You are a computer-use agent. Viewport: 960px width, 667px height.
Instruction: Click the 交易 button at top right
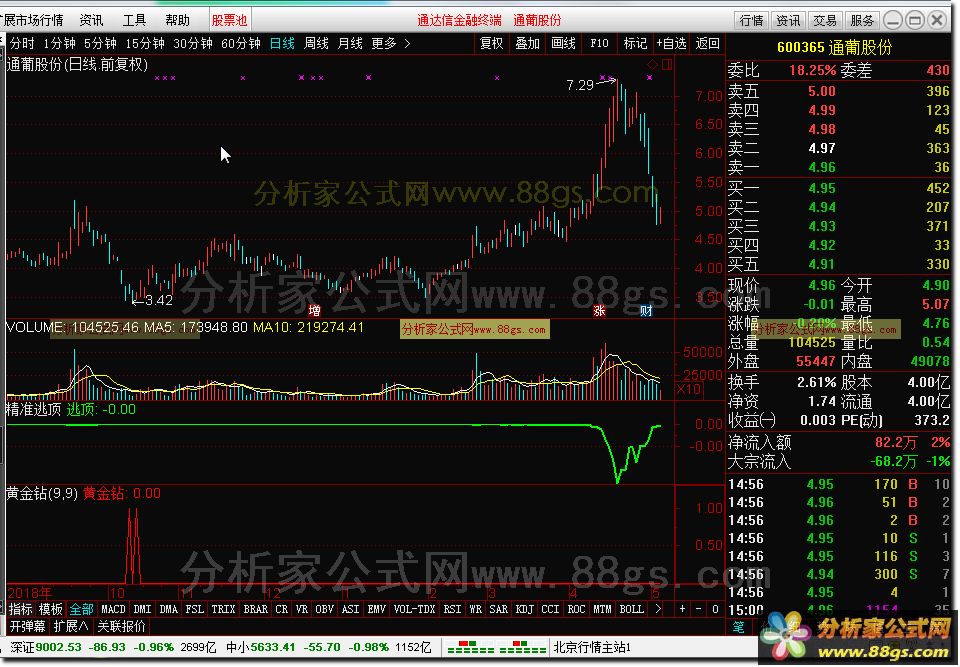pyautogui.click(x=825, y=21)
